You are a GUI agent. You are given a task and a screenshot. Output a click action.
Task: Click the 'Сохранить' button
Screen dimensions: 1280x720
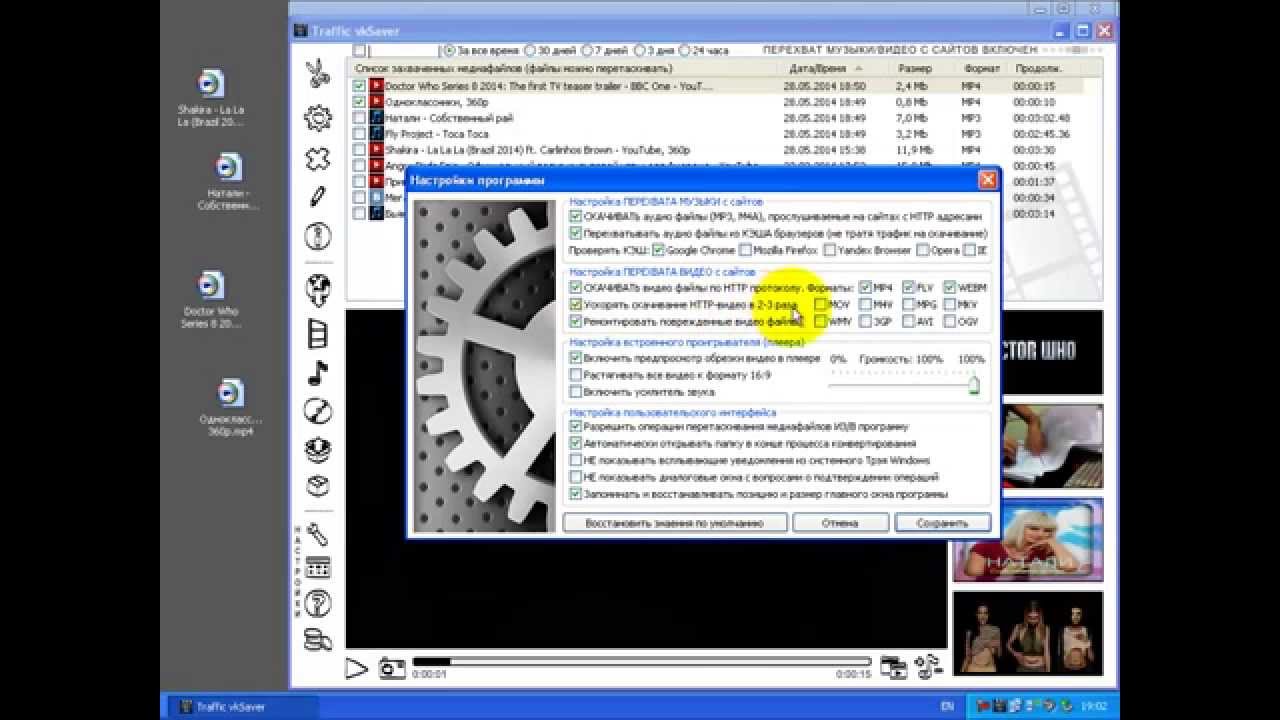pyautogui.click(x=943, y=523)
